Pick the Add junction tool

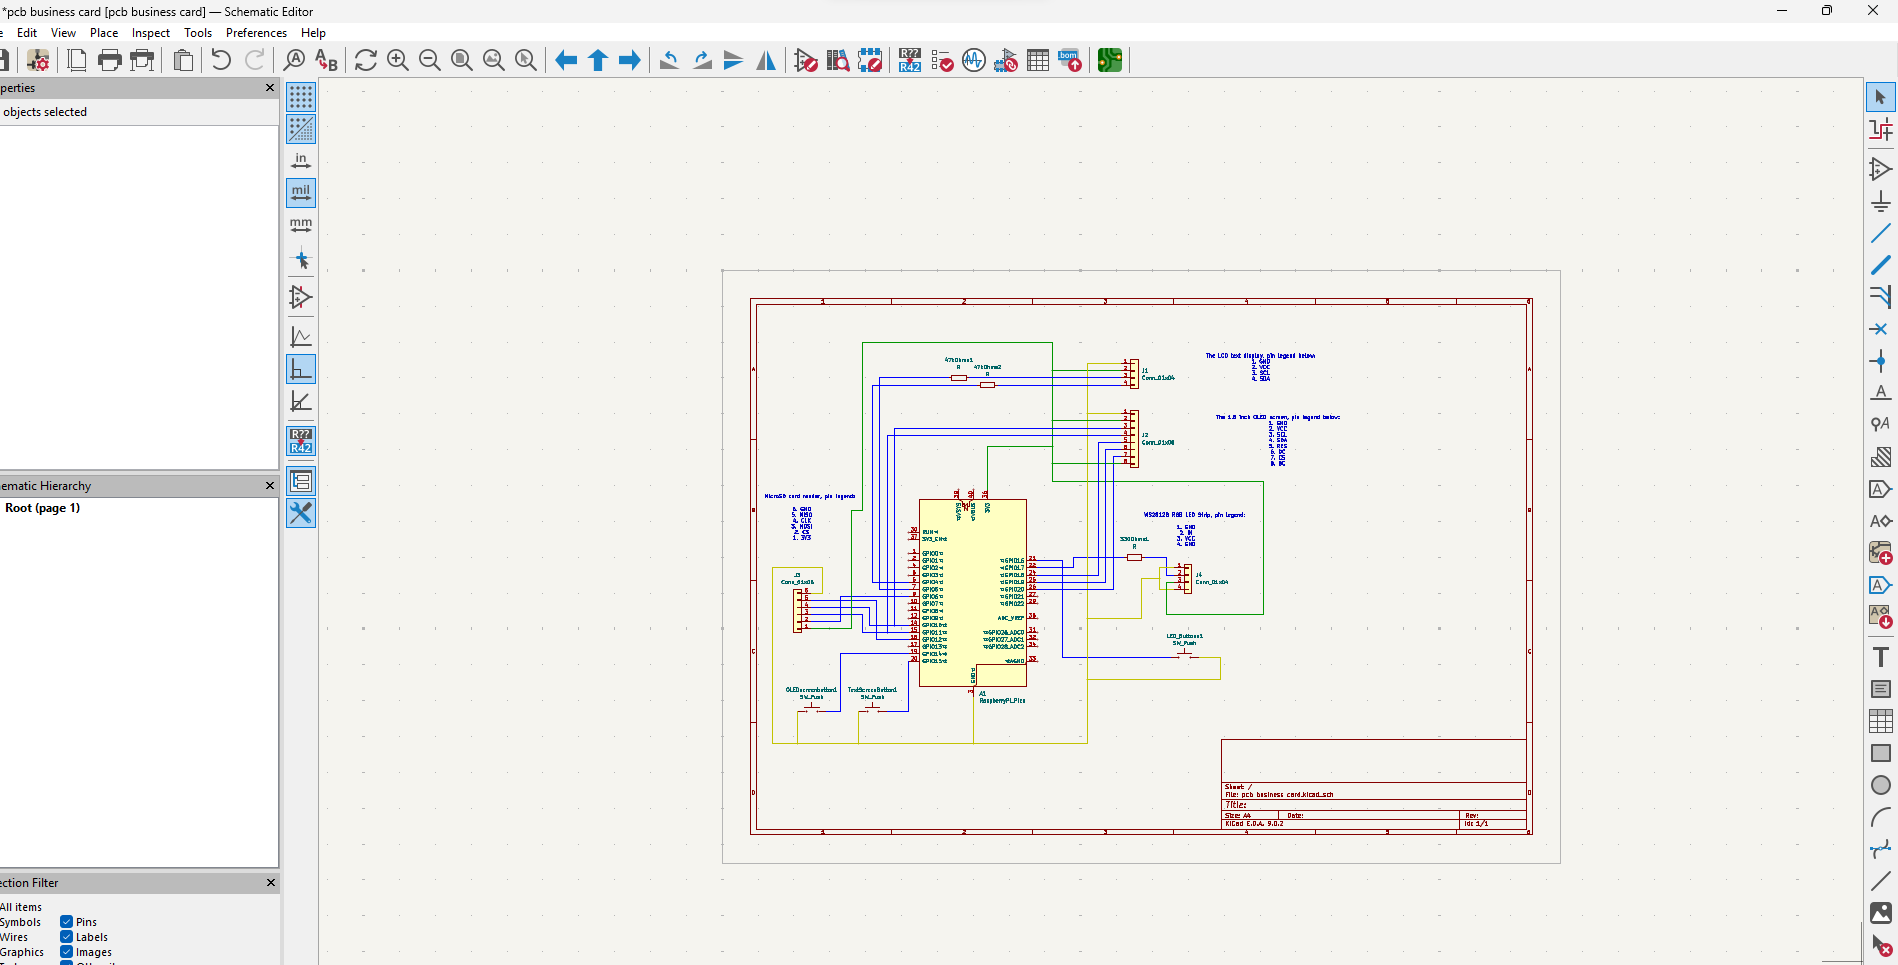tap(1880, 361)
